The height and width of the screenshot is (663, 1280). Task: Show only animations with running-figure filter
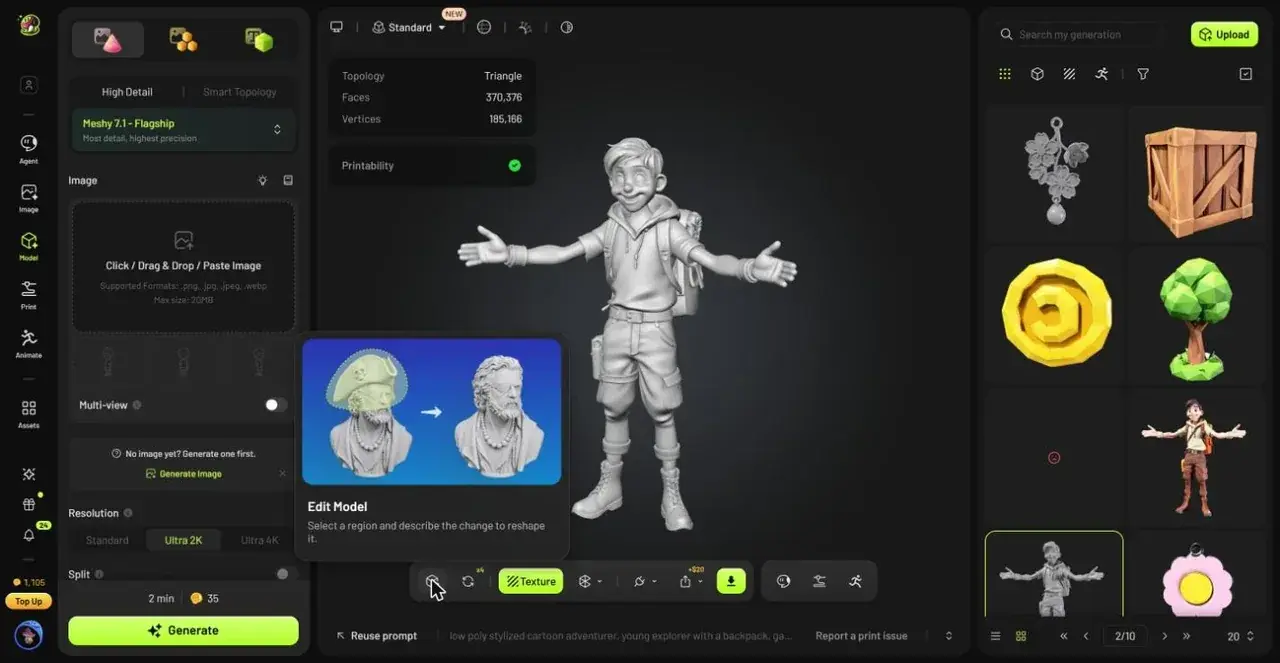pyautogui.click(x=1101, y=74)
